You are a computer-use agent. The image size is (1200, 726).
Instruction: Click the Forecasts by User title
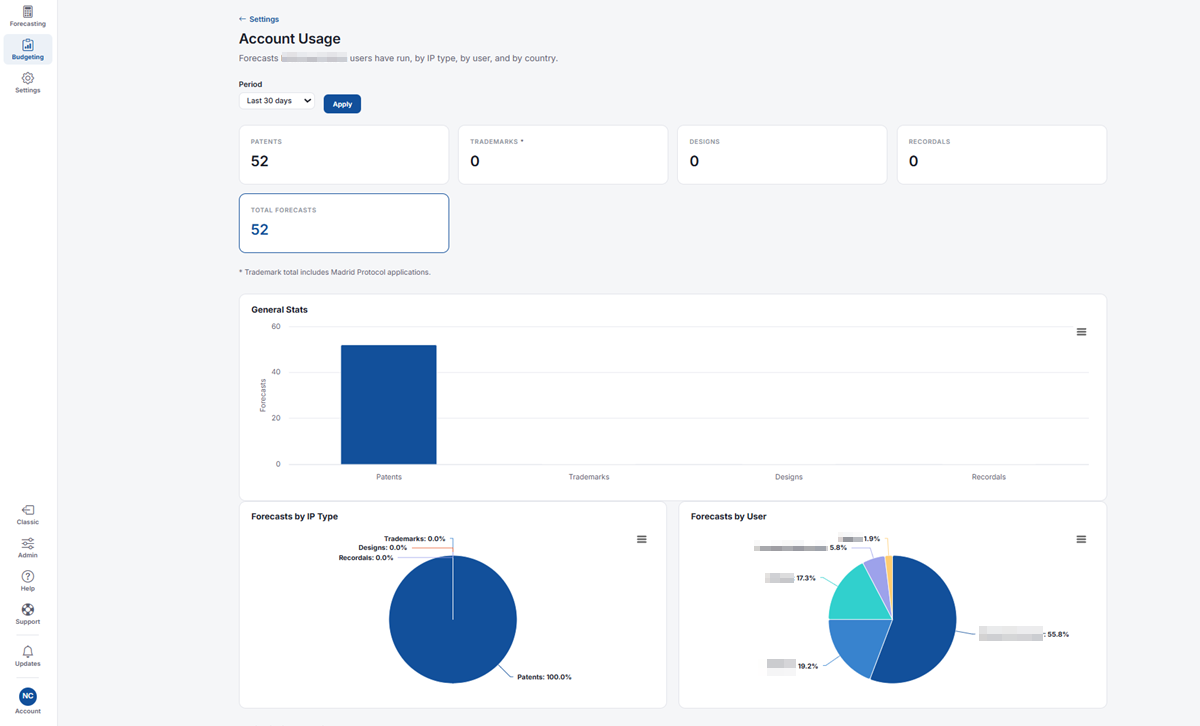729,517
